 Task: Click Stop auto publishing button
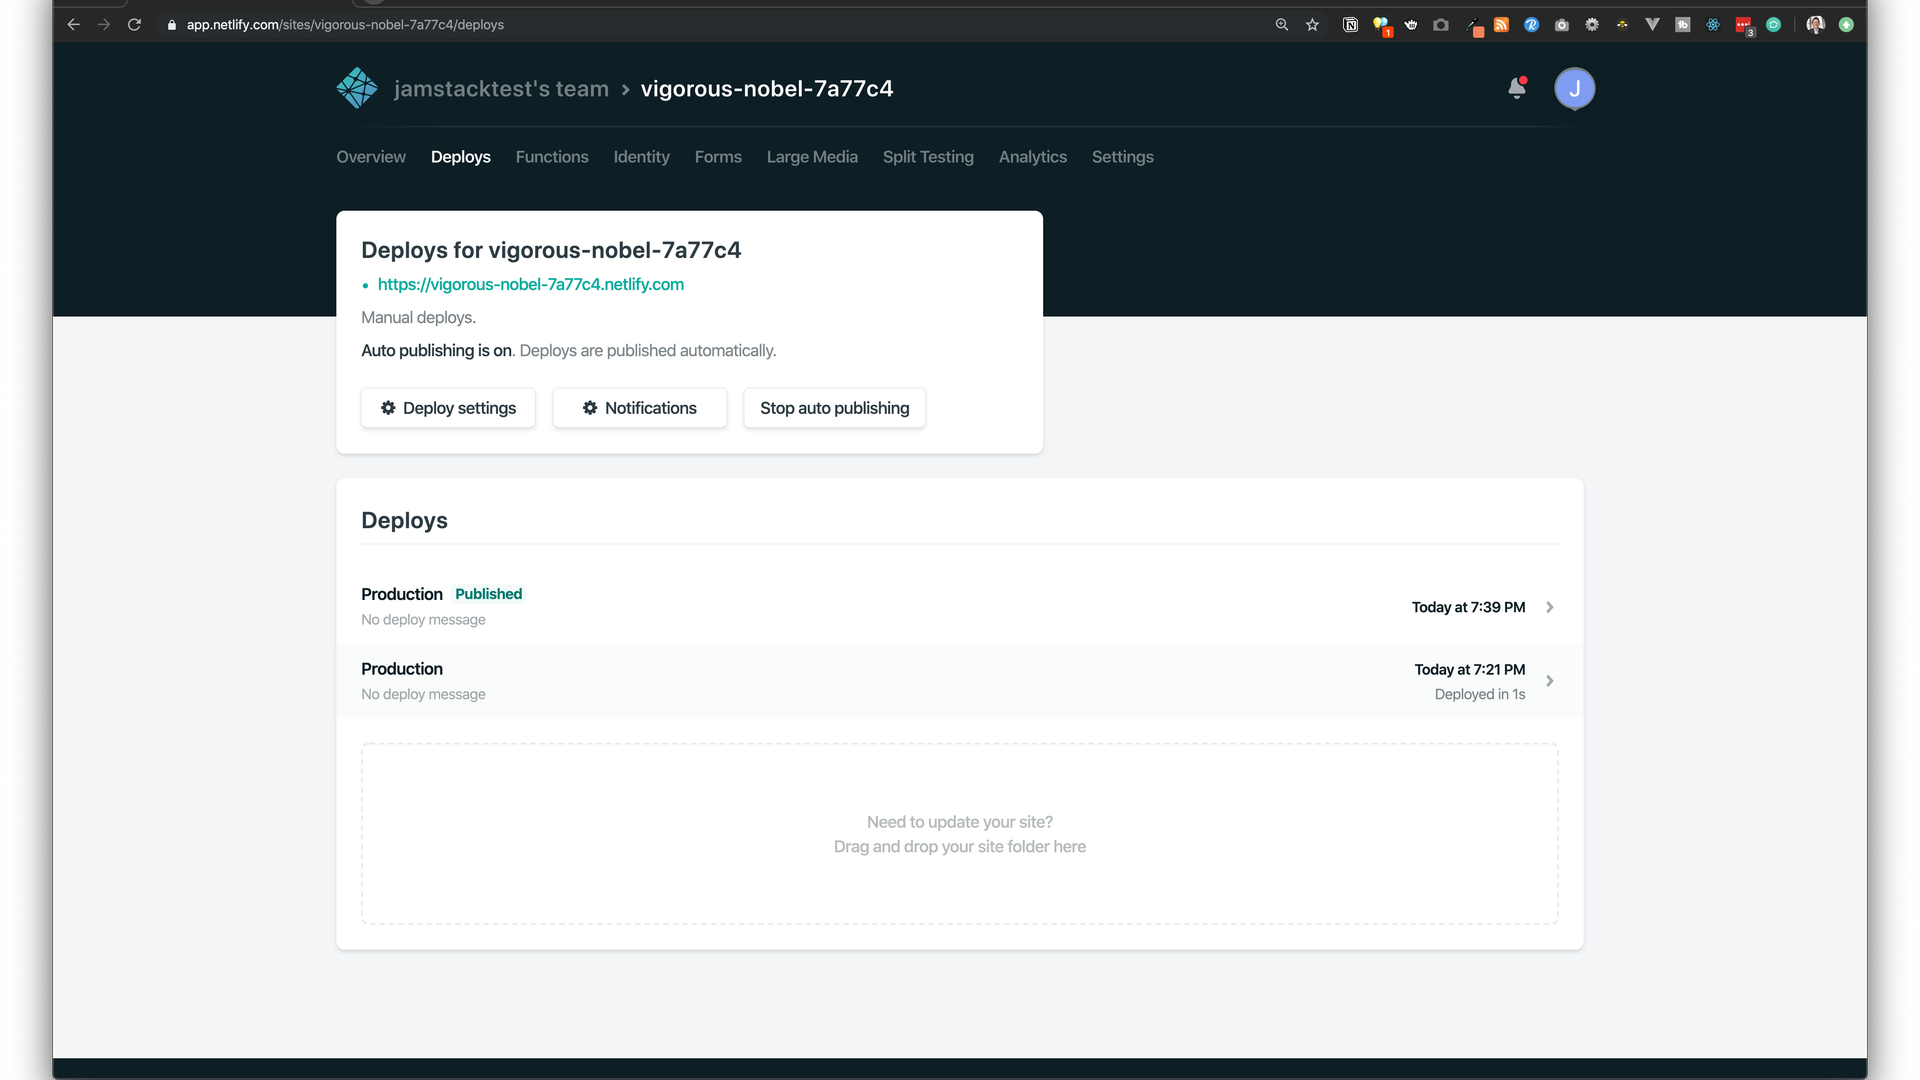(834, 408)
